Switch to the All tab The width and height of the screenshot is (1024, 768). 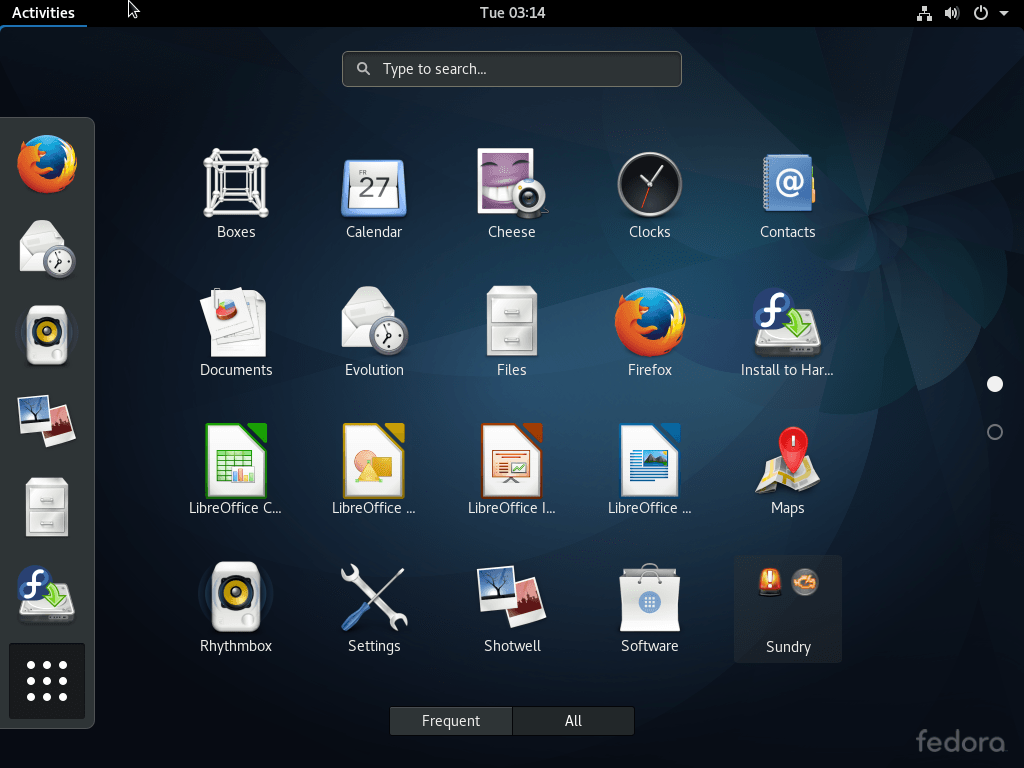tap(573, 720)
